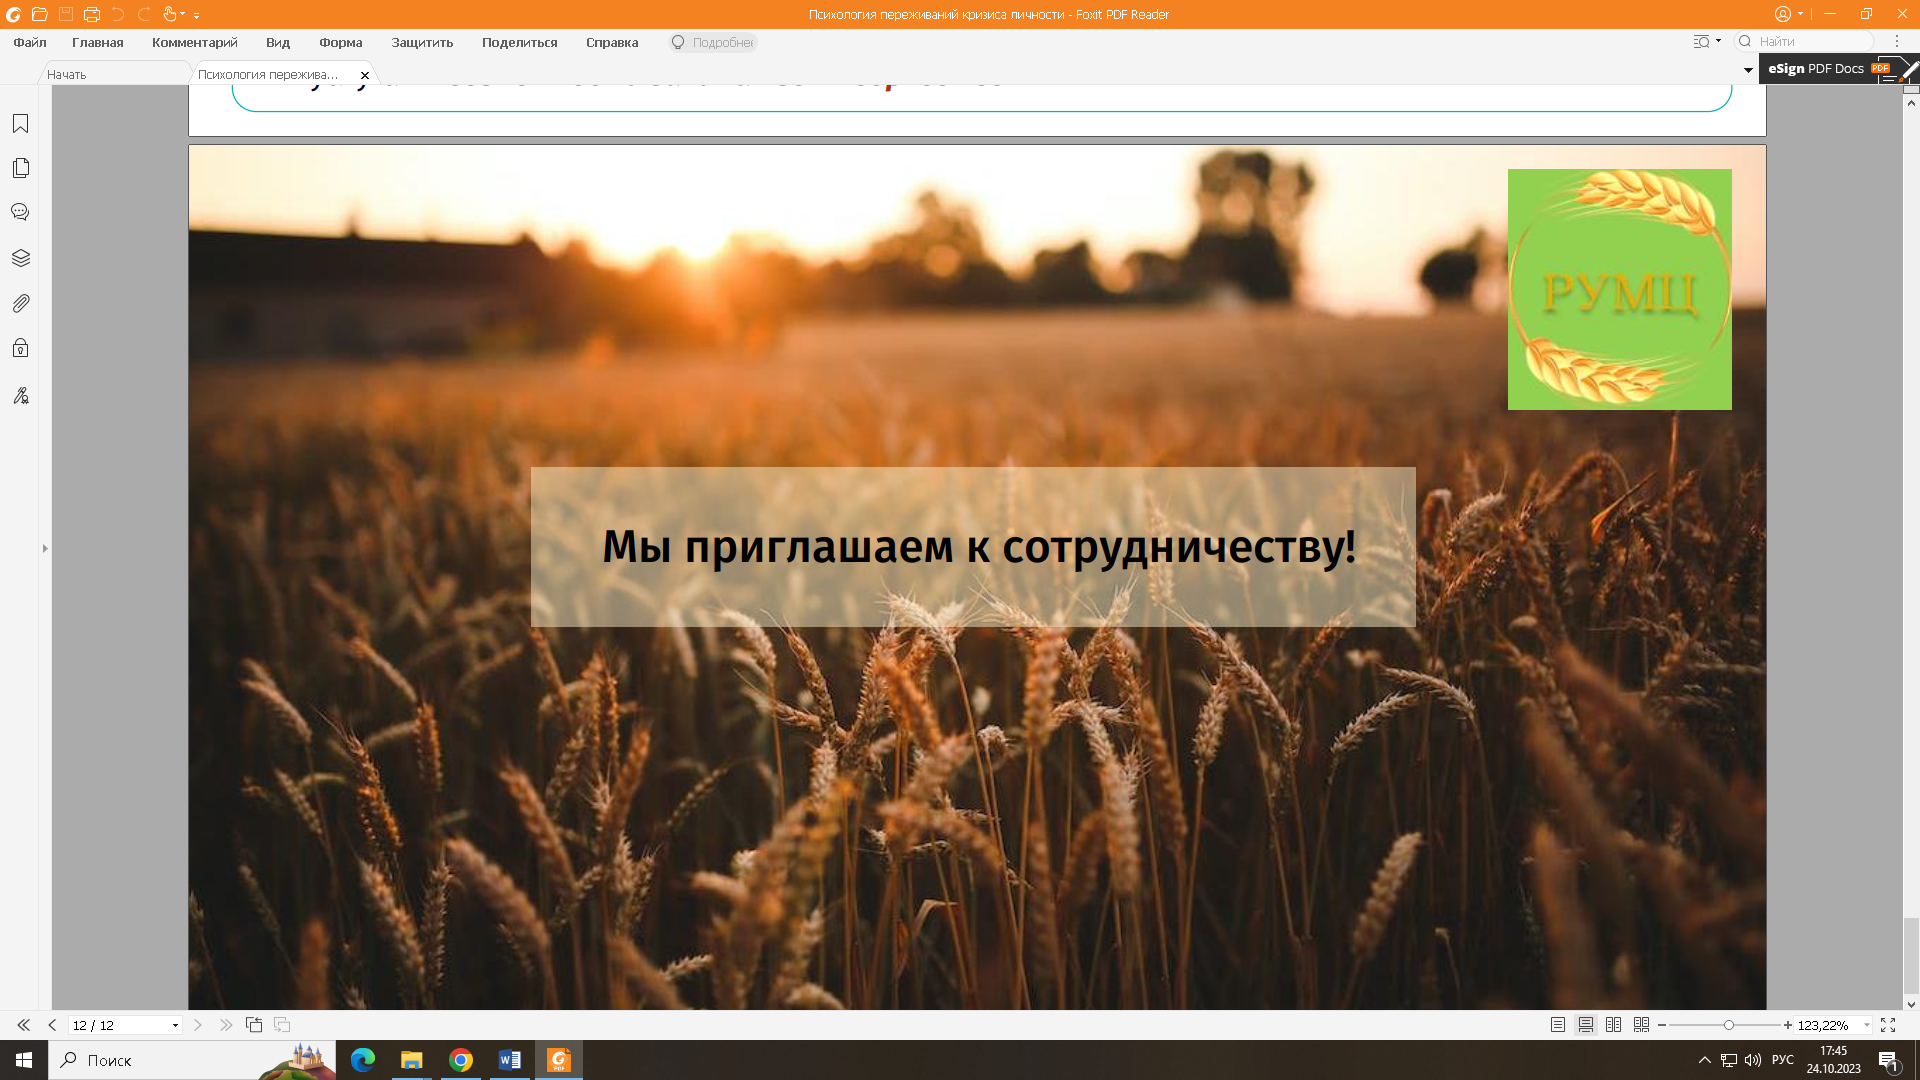Open the Pages thumbnails panel icon

(x=20, y=168)
